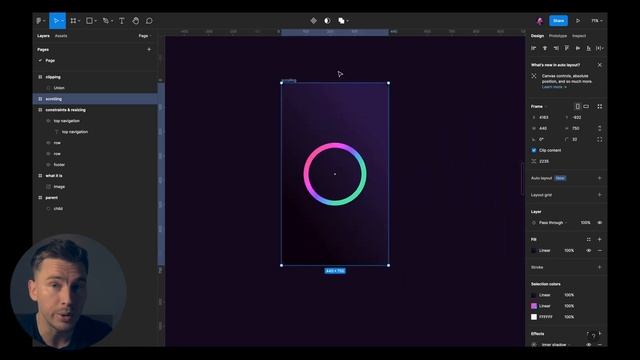
Task: Add a new page
Action: (149, 49)
